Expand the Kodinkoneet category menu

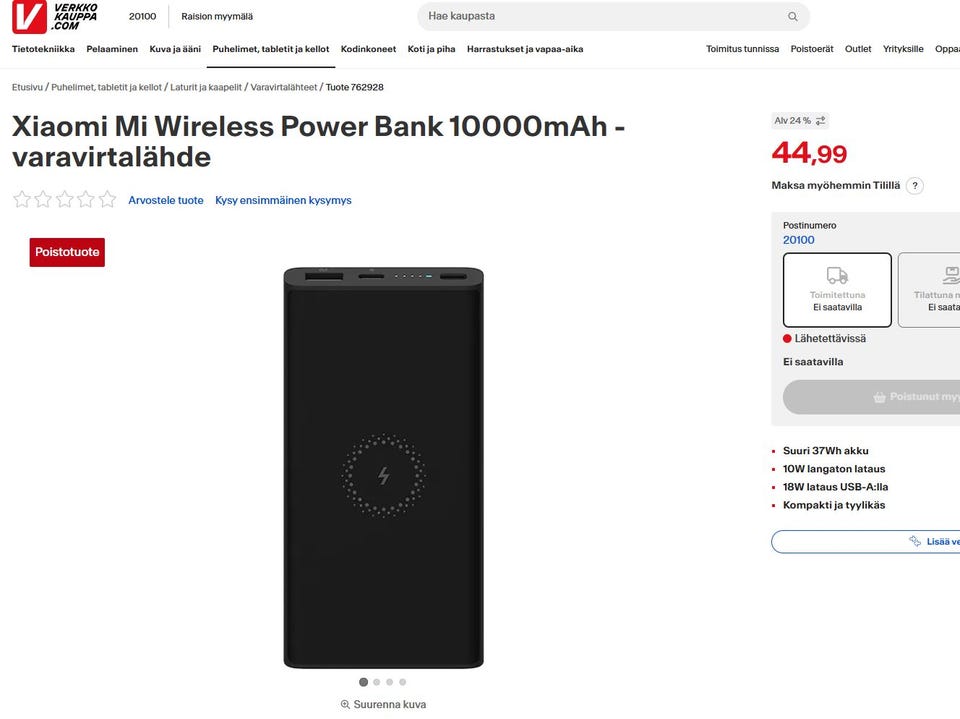tap(368, 49)
